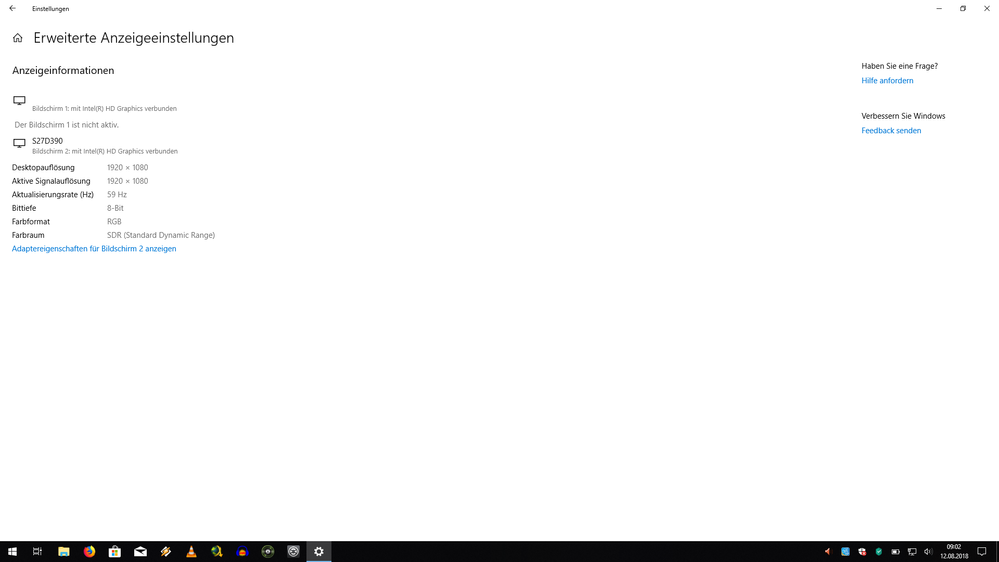Click the clock showing 09:02

click(x=954, y=552)
